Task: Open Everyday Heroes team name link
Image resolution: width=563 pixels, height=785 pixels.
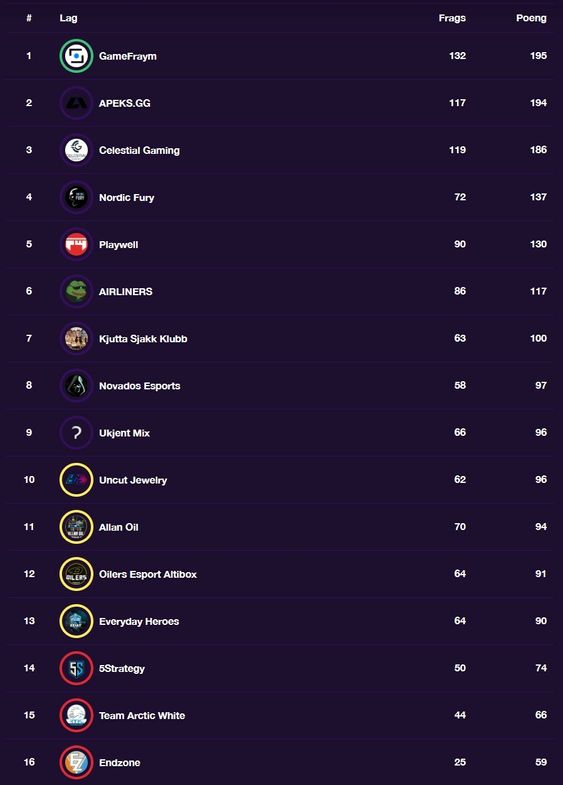Action: [139, 621]
